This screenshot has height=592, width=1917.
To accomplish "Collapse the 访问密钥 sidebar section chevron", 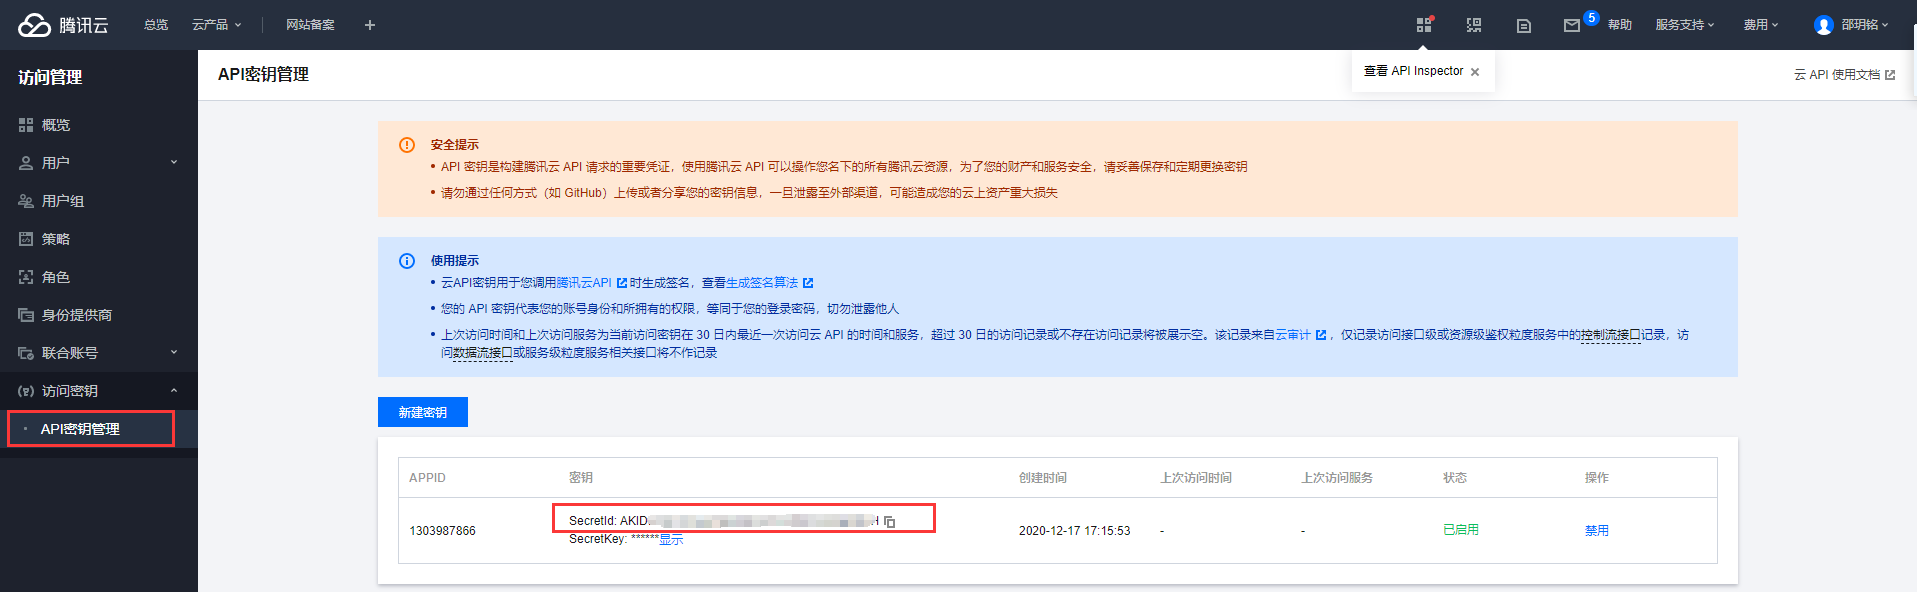I will point(174,390).
